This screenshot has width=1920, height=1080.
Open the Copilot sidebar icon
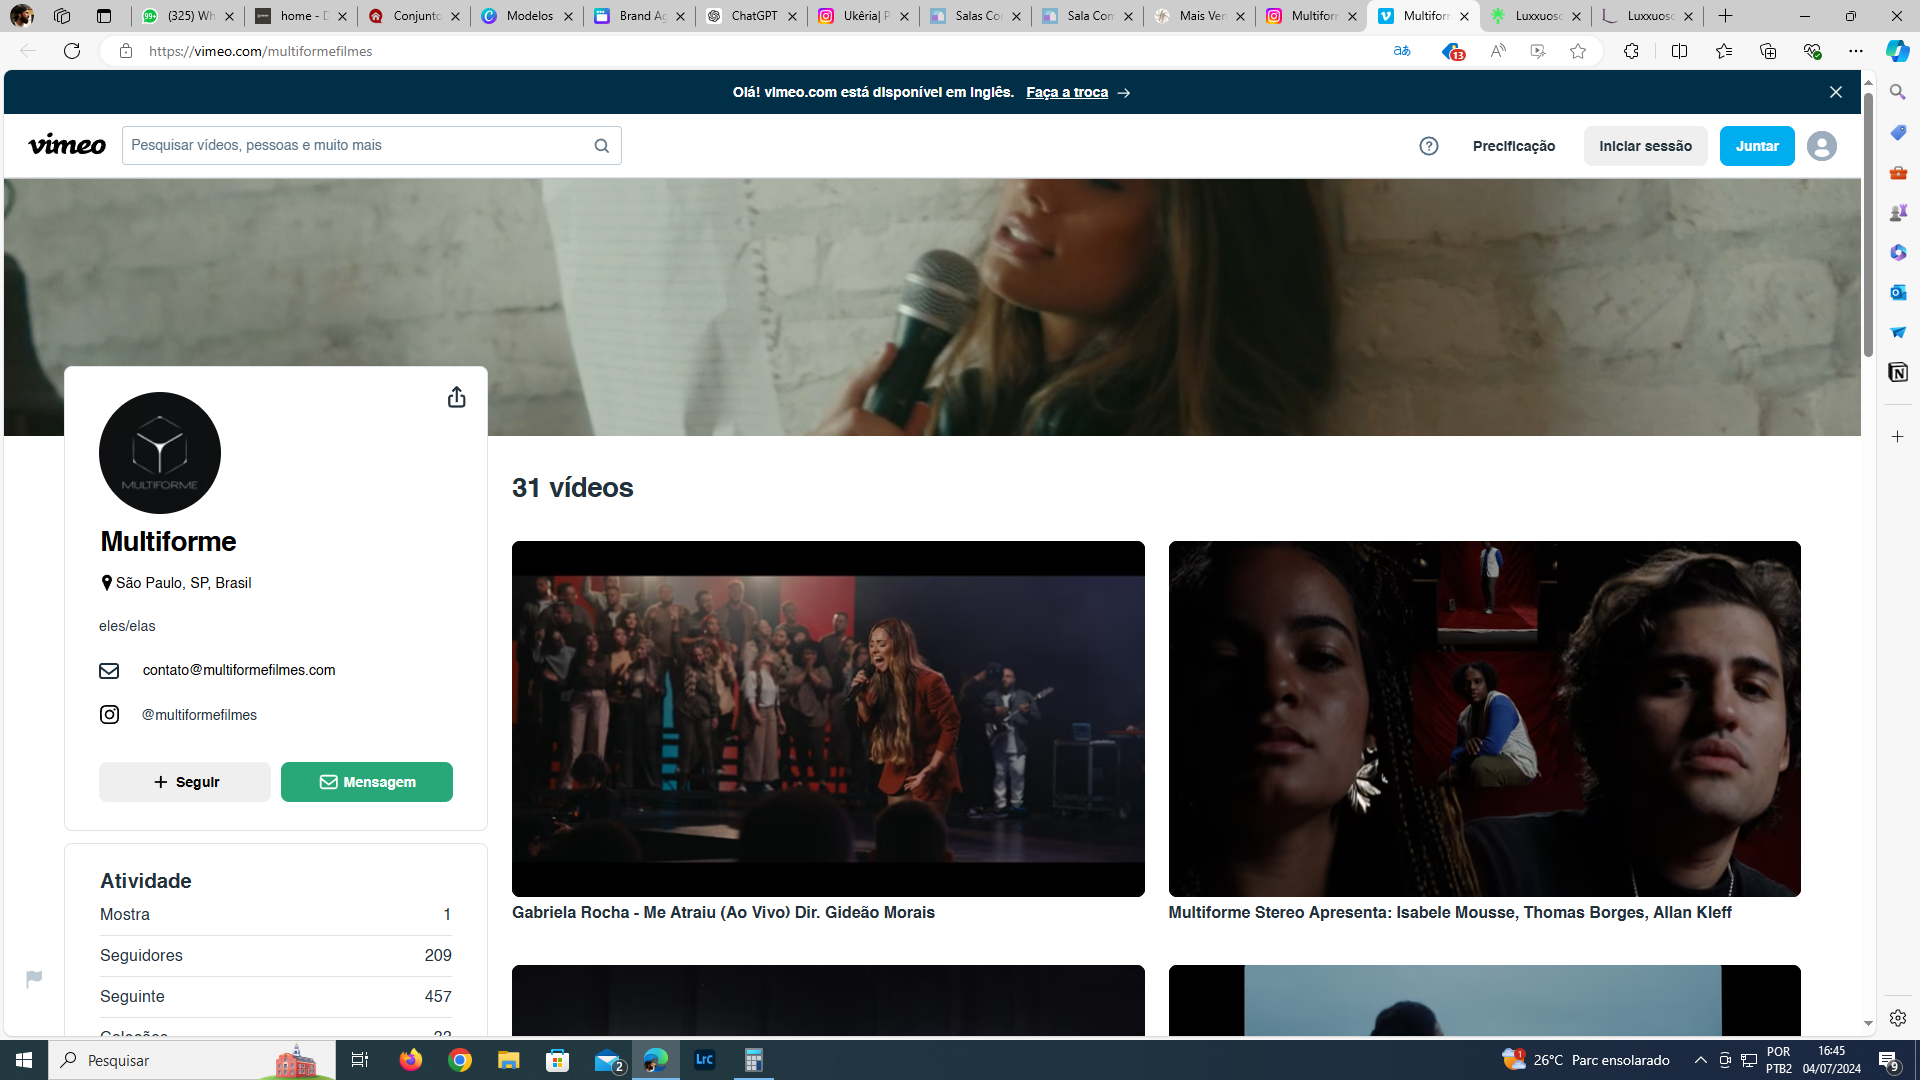1897,51
